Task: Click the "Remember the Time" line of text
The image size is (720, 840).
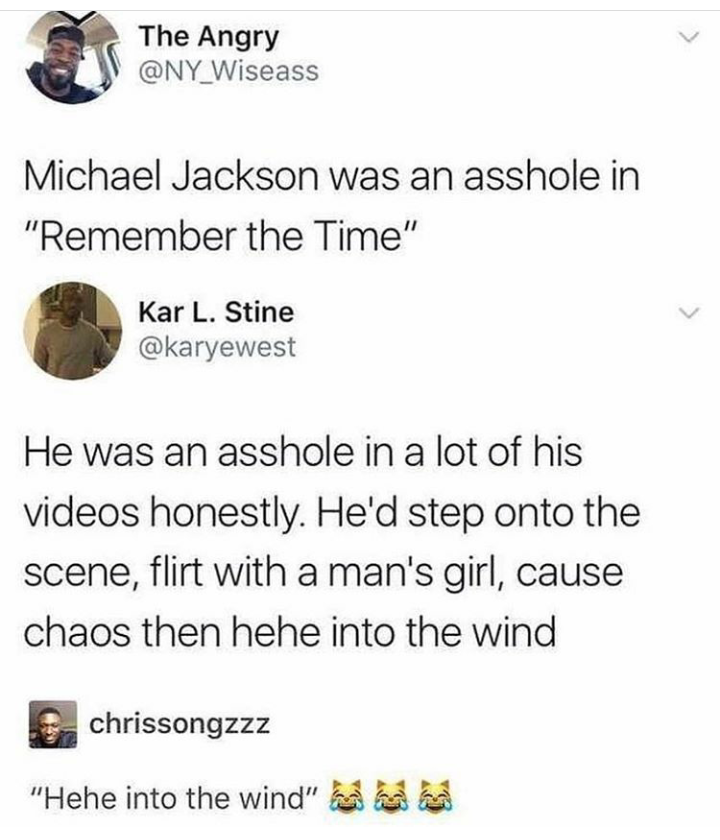Action: 220,236
